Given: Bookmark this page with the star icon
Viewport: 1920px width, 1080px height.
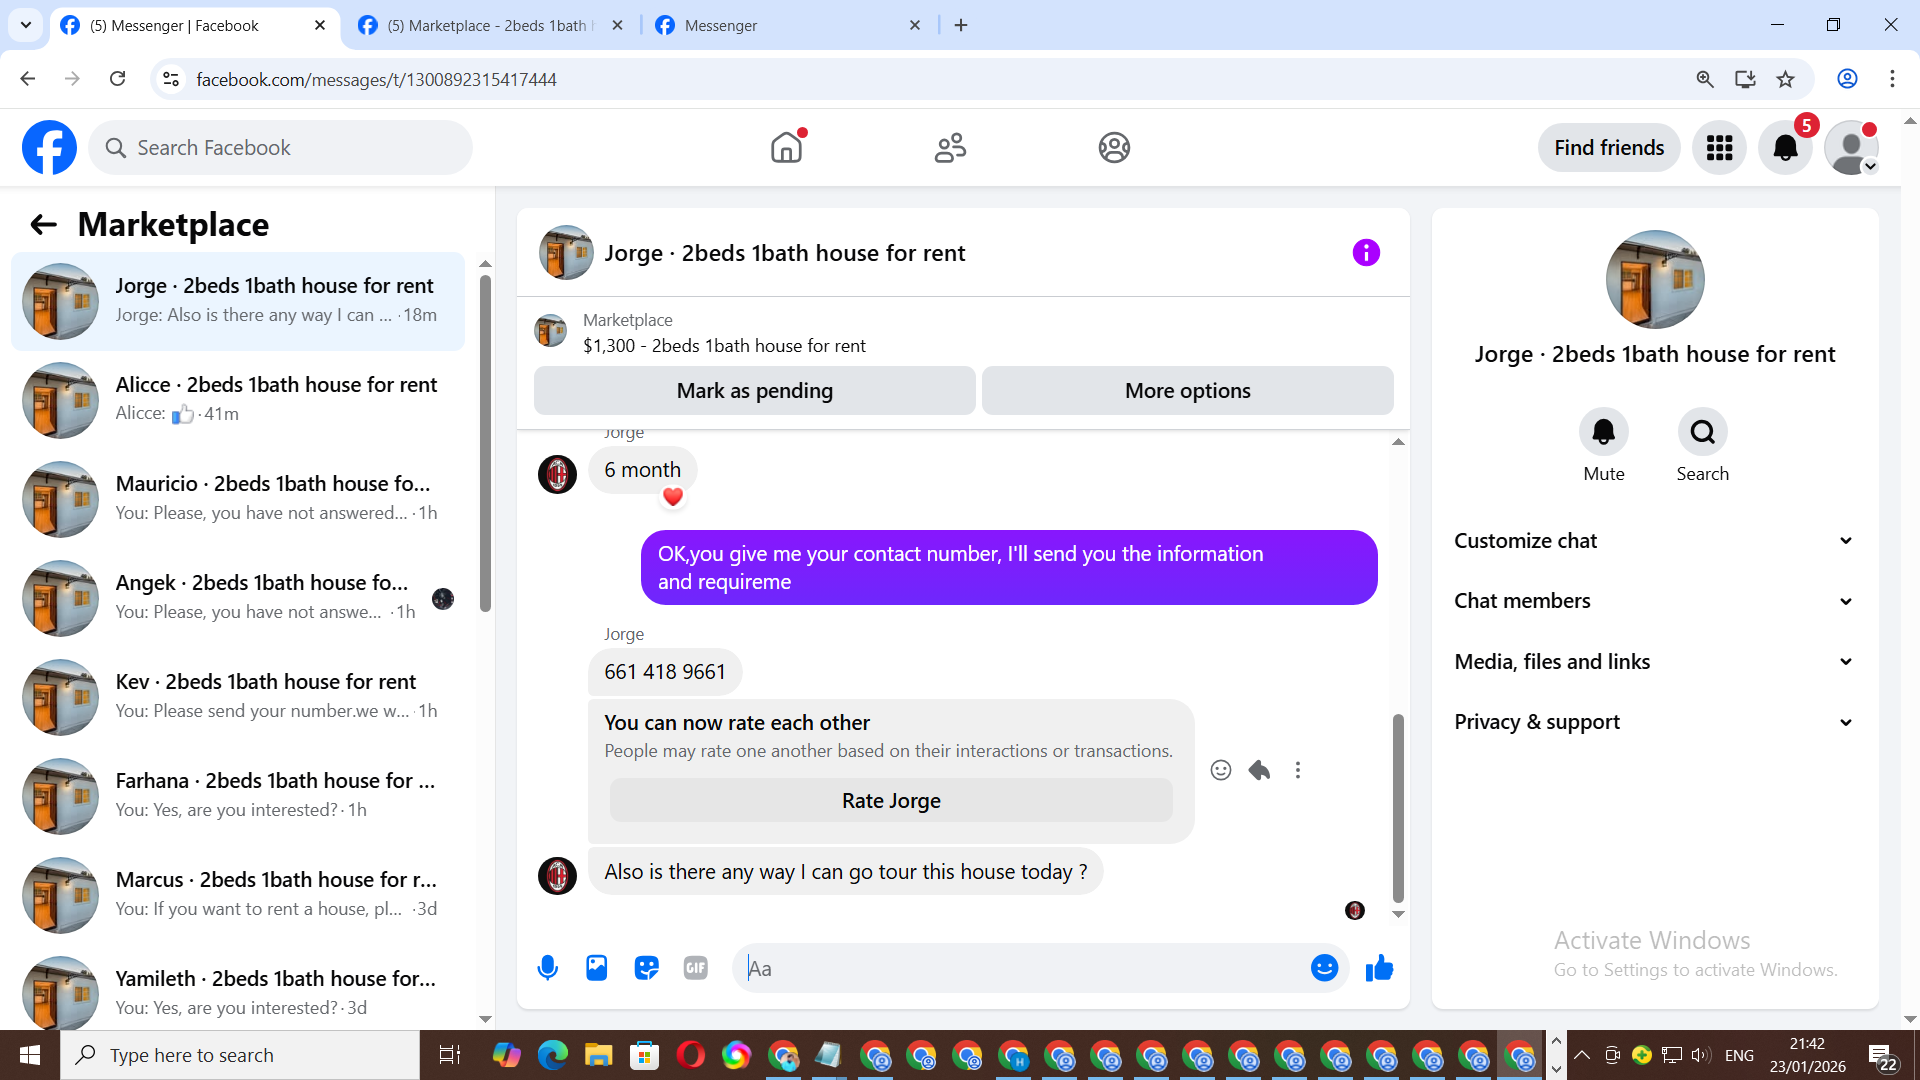Looking at the screenshot, I should (1786, 79).
